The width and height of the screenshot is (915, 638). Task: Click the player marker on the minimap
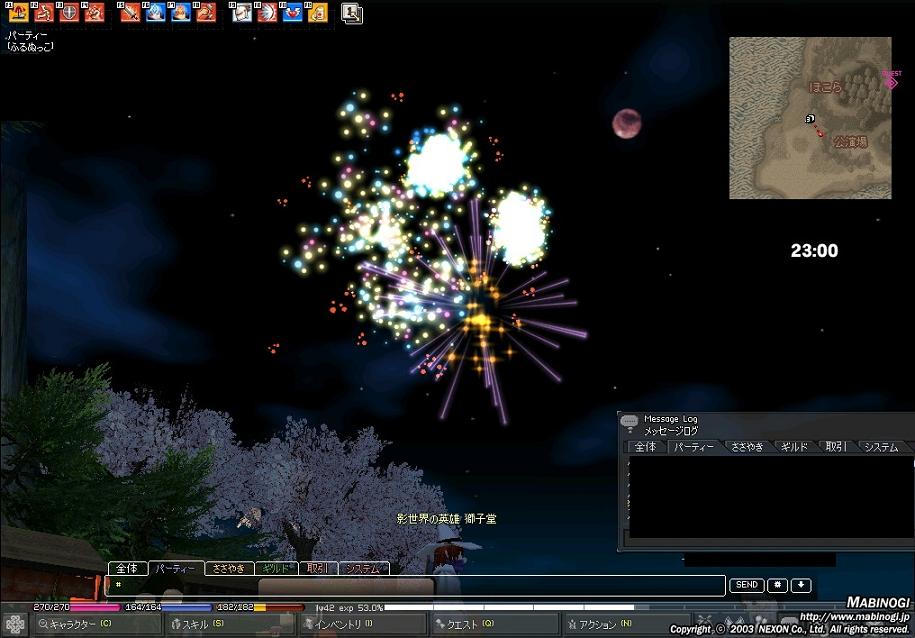[x=810, y=119]
